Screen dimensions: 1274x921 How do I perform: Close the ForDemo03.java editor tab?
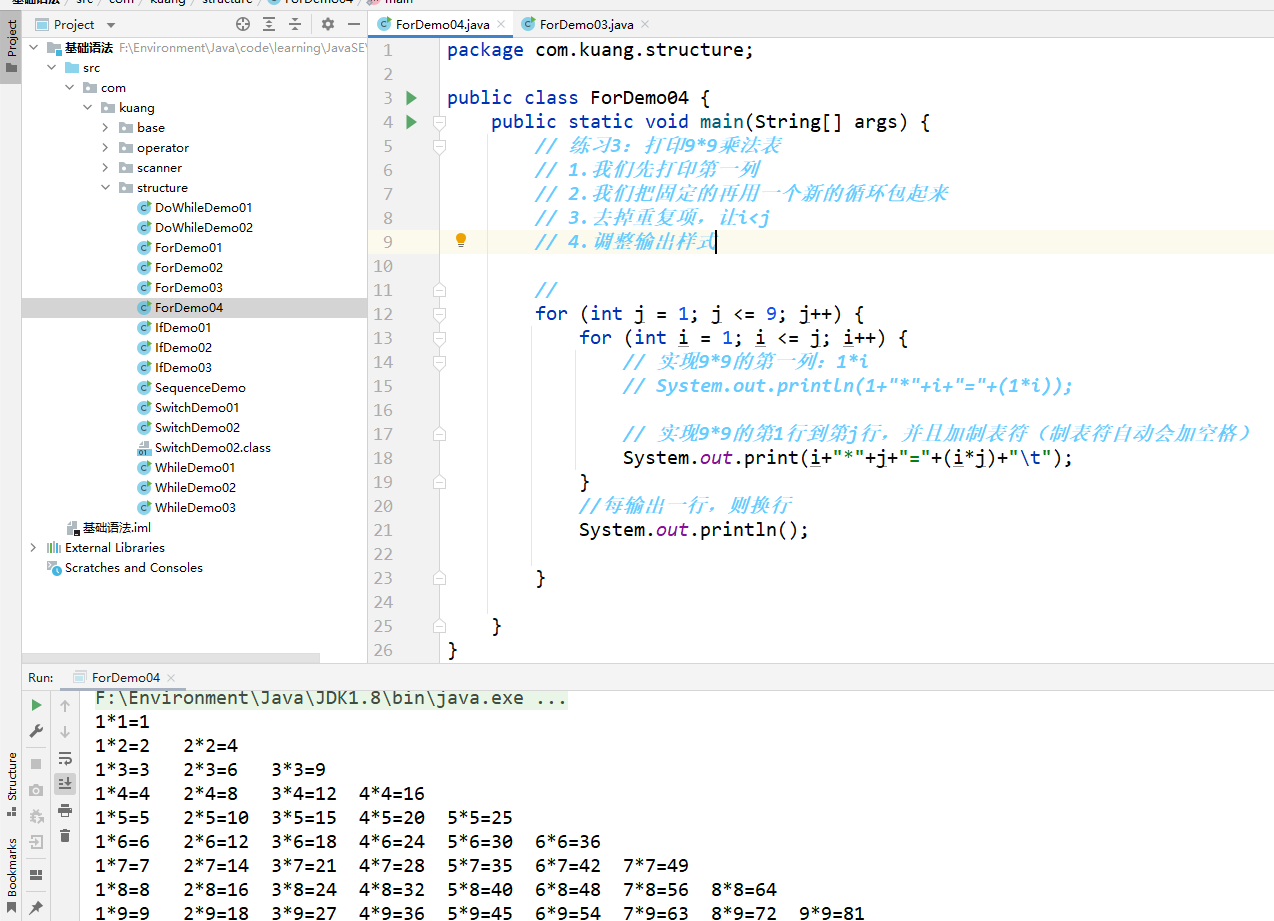click(x=644, y=24)
